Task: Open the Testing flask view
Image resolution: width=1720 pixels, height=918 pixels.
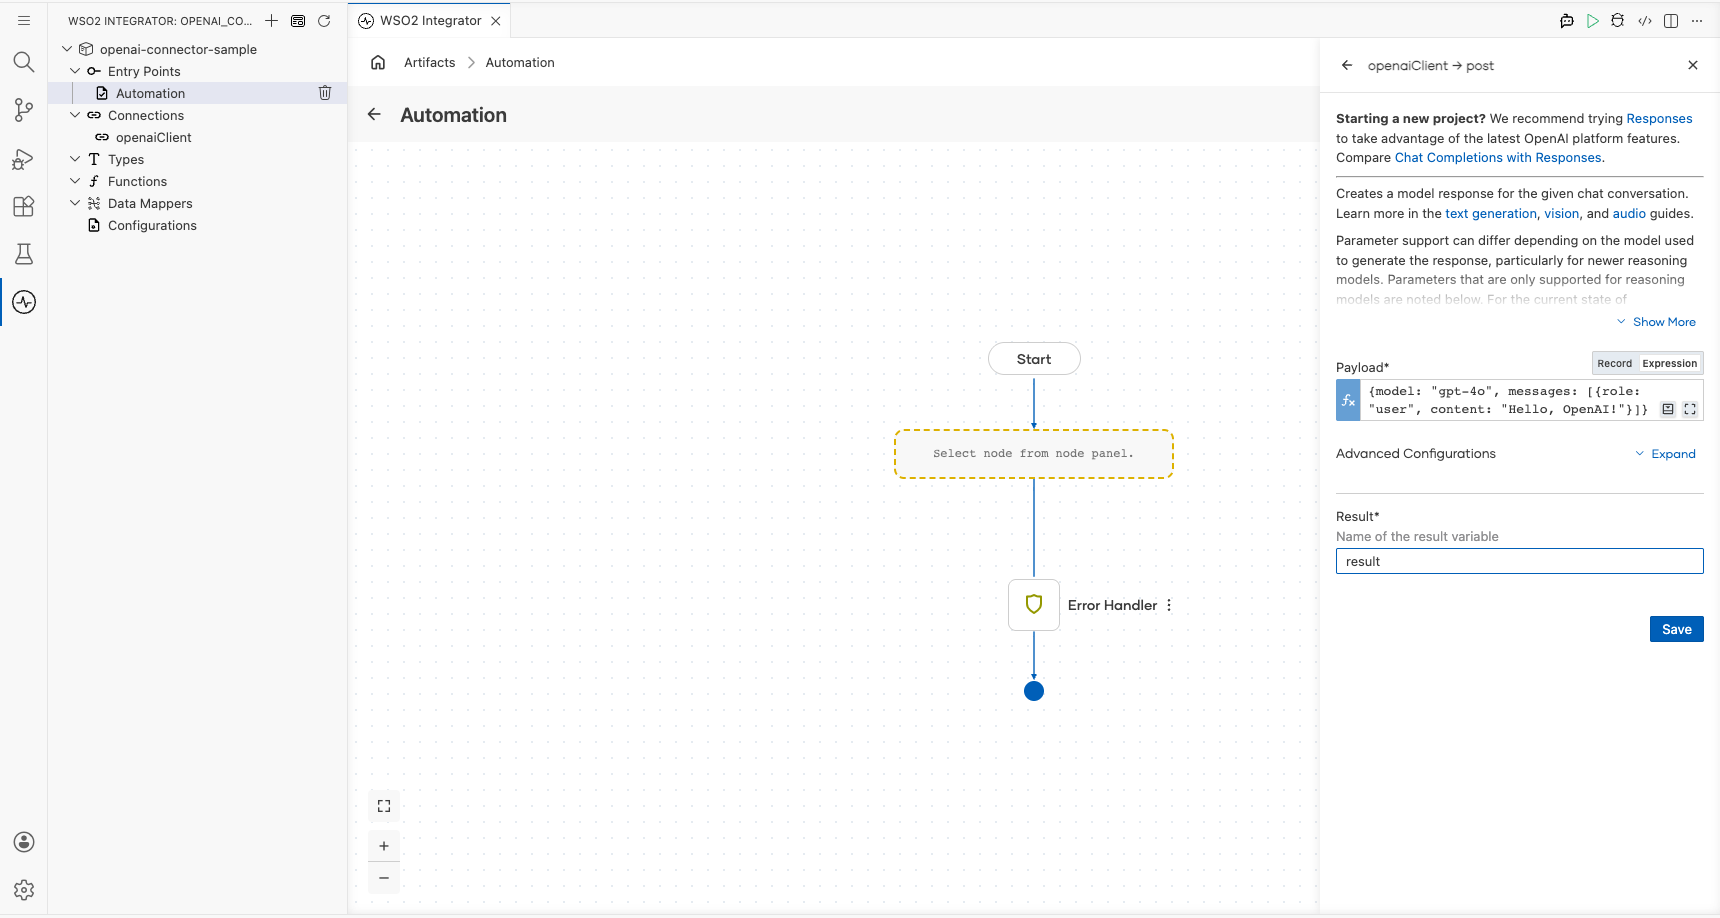Action: tap(24, 254)
